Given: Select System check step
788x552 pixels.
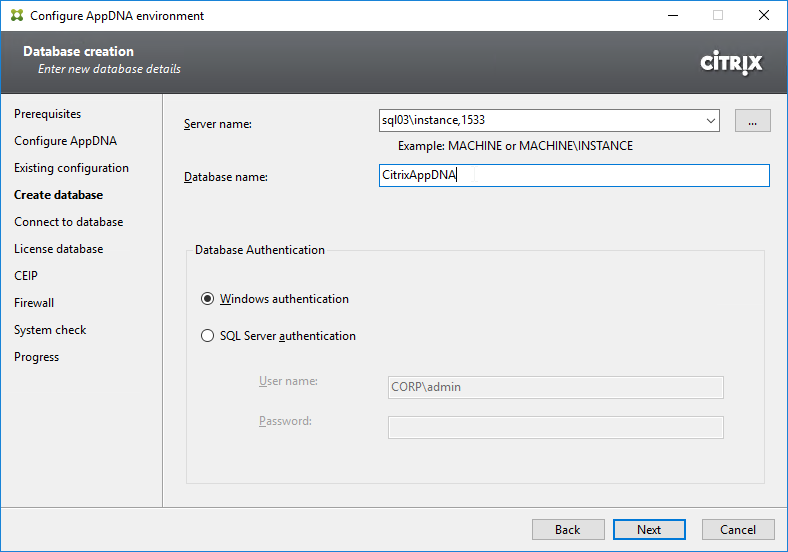Looking at the screenshot, I should (50, 330).
